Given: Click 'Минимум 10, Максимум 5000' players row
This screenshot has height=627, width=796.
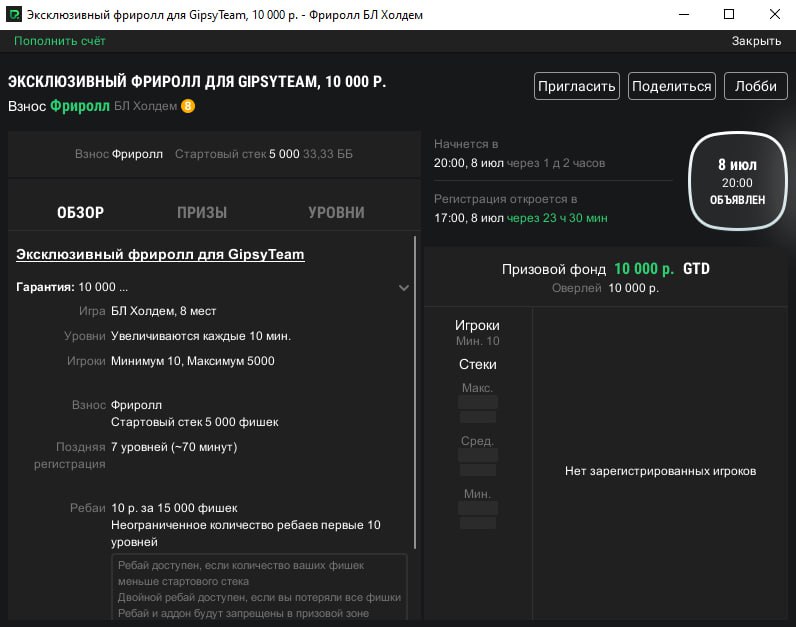Looking at the screenshot, I should [x=192, y=361].
